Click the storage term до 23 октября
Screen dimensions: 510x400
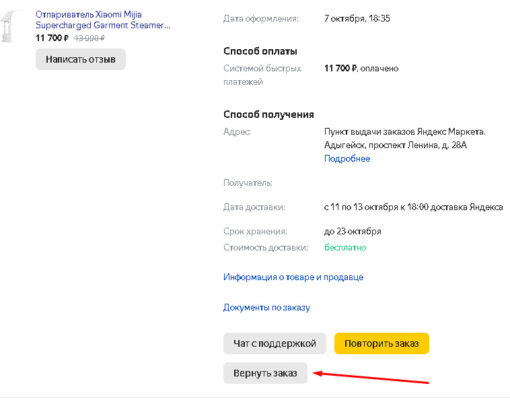[353, 231]
